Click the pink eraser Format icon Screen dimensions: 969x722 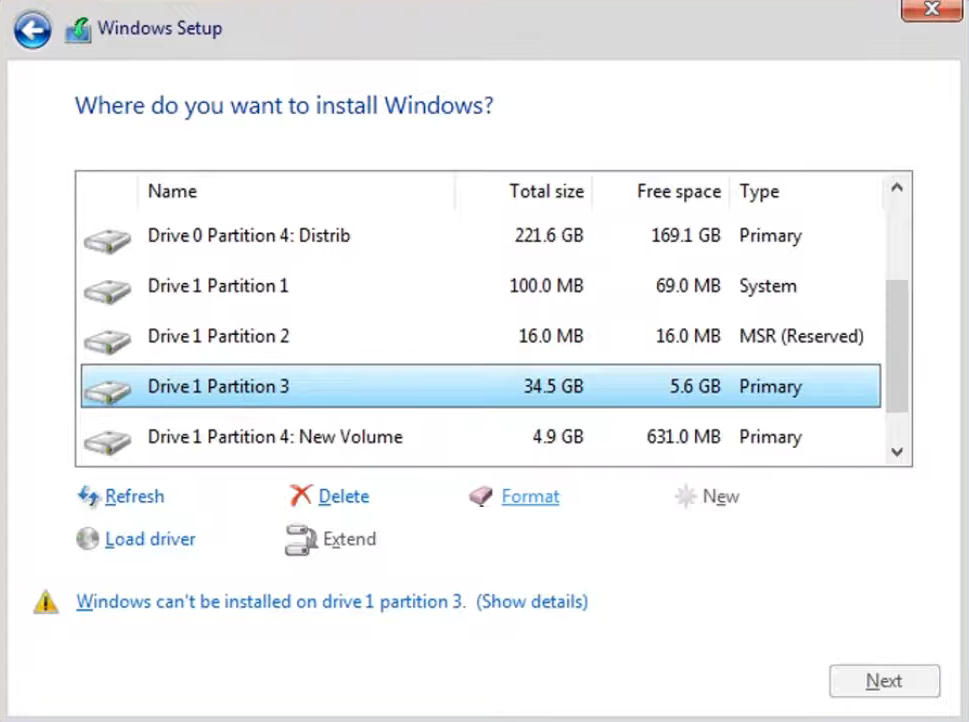pyautogui.click(x=481, y=496)
